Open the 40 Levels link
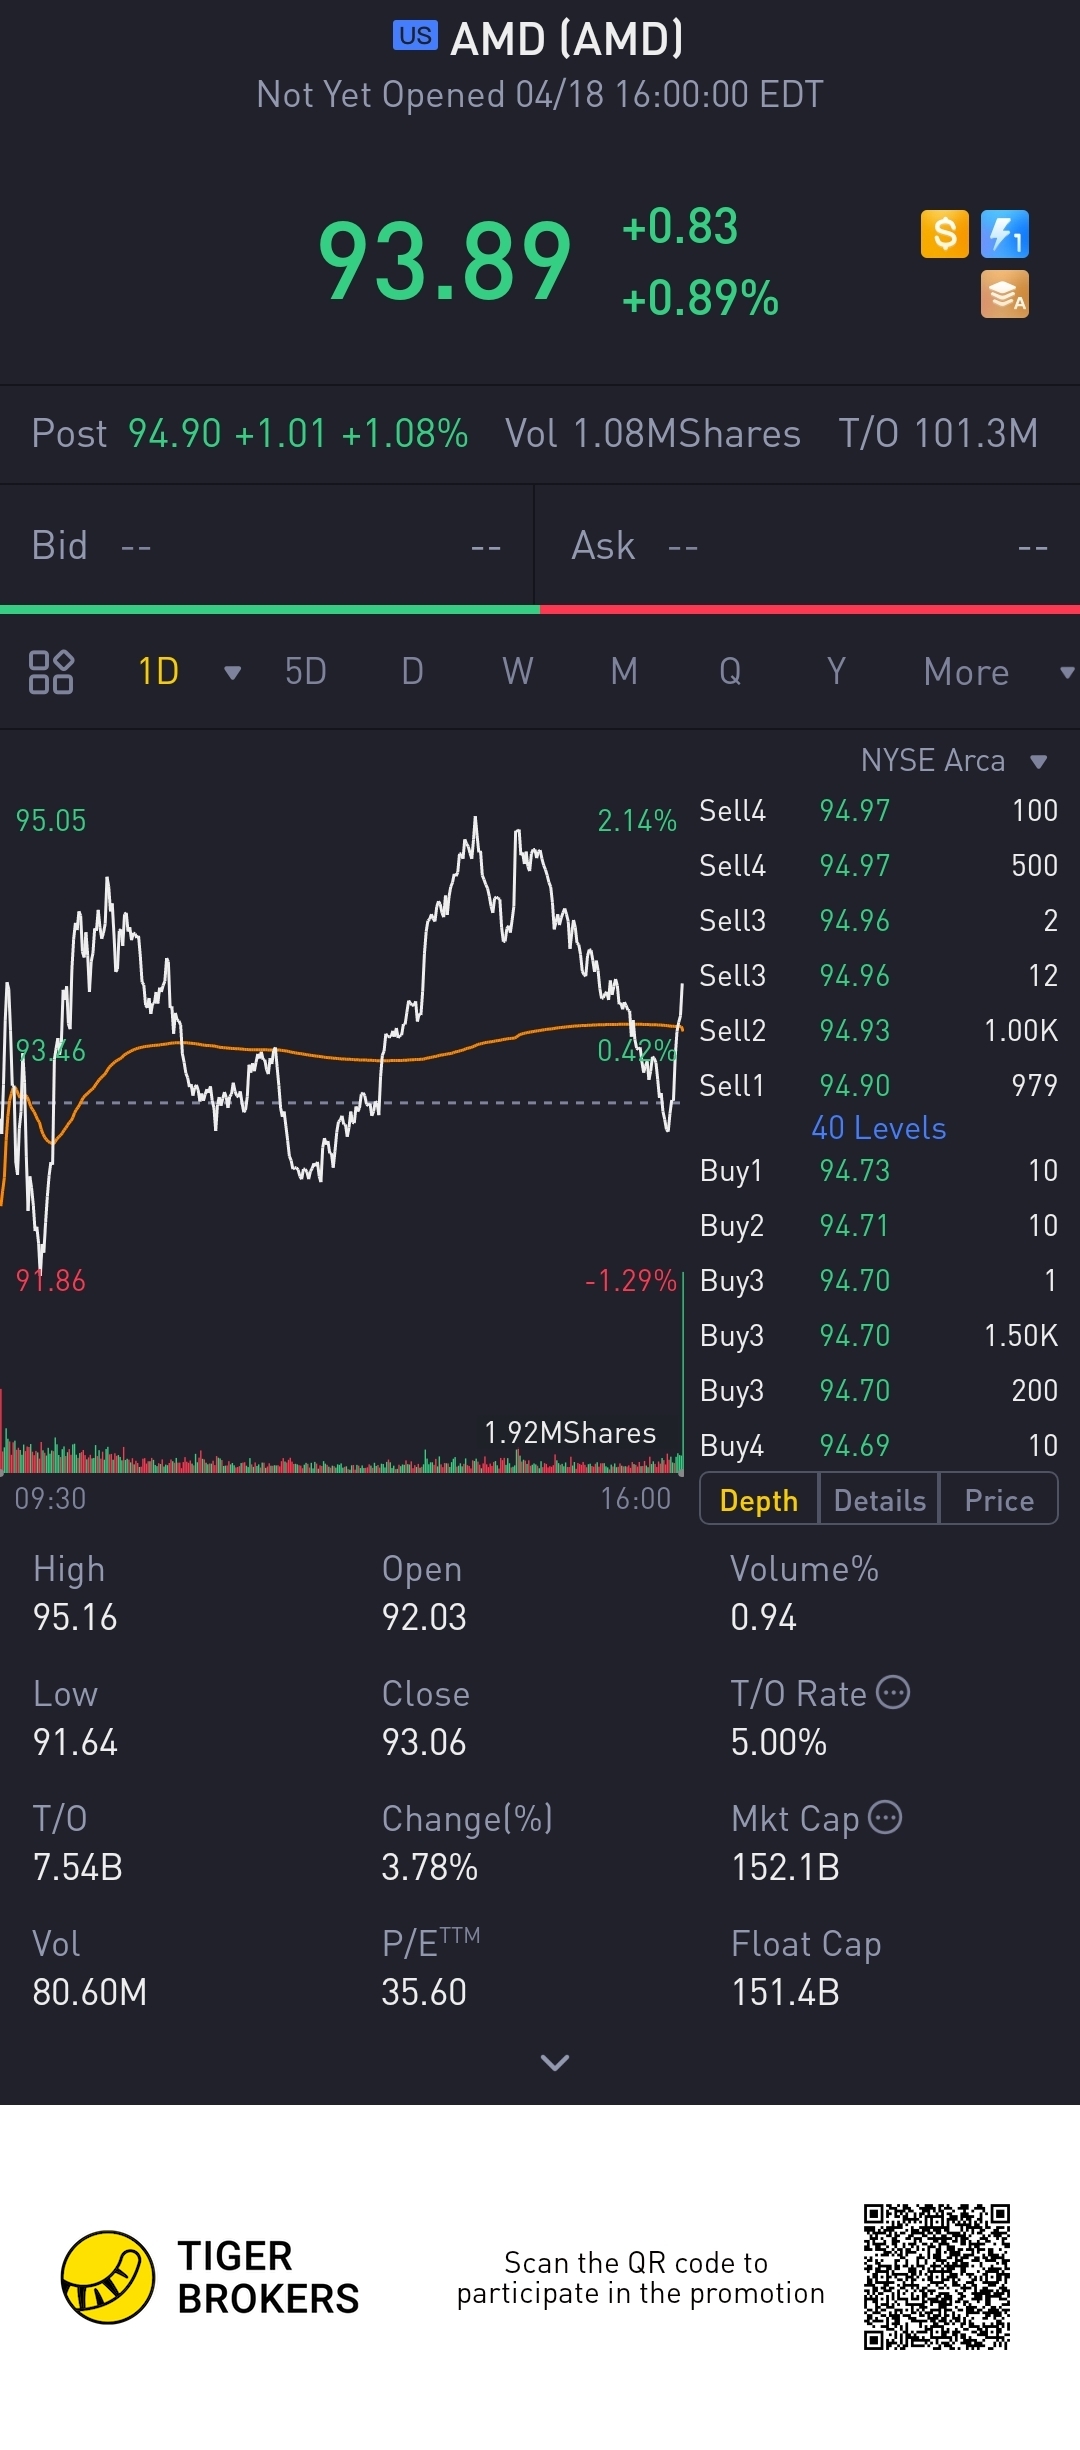 point(879,1128)
